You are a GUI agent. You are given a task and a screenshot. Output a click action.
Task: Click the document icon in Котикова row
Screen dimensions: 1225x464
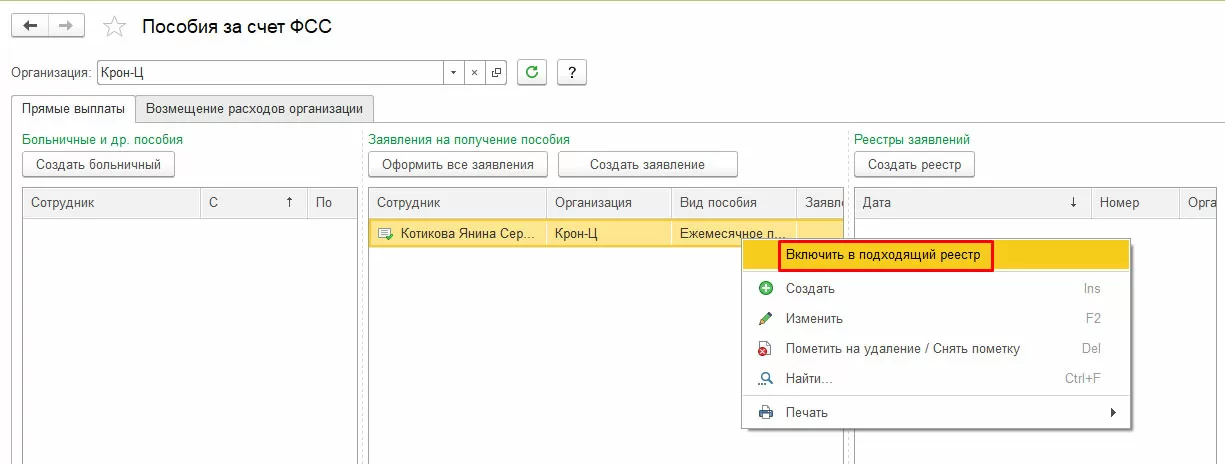click(385, 234)
